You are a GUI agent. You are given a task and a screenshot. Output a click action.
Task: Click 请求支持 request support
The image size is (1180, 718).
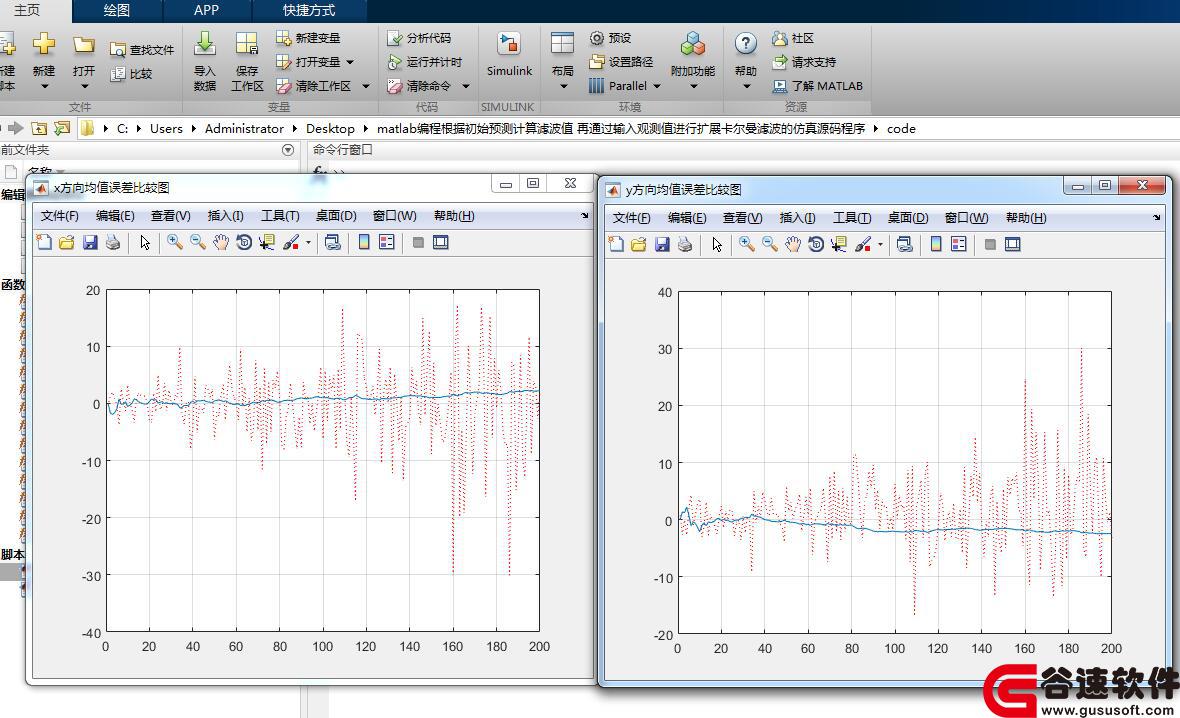tap(804, 62)
